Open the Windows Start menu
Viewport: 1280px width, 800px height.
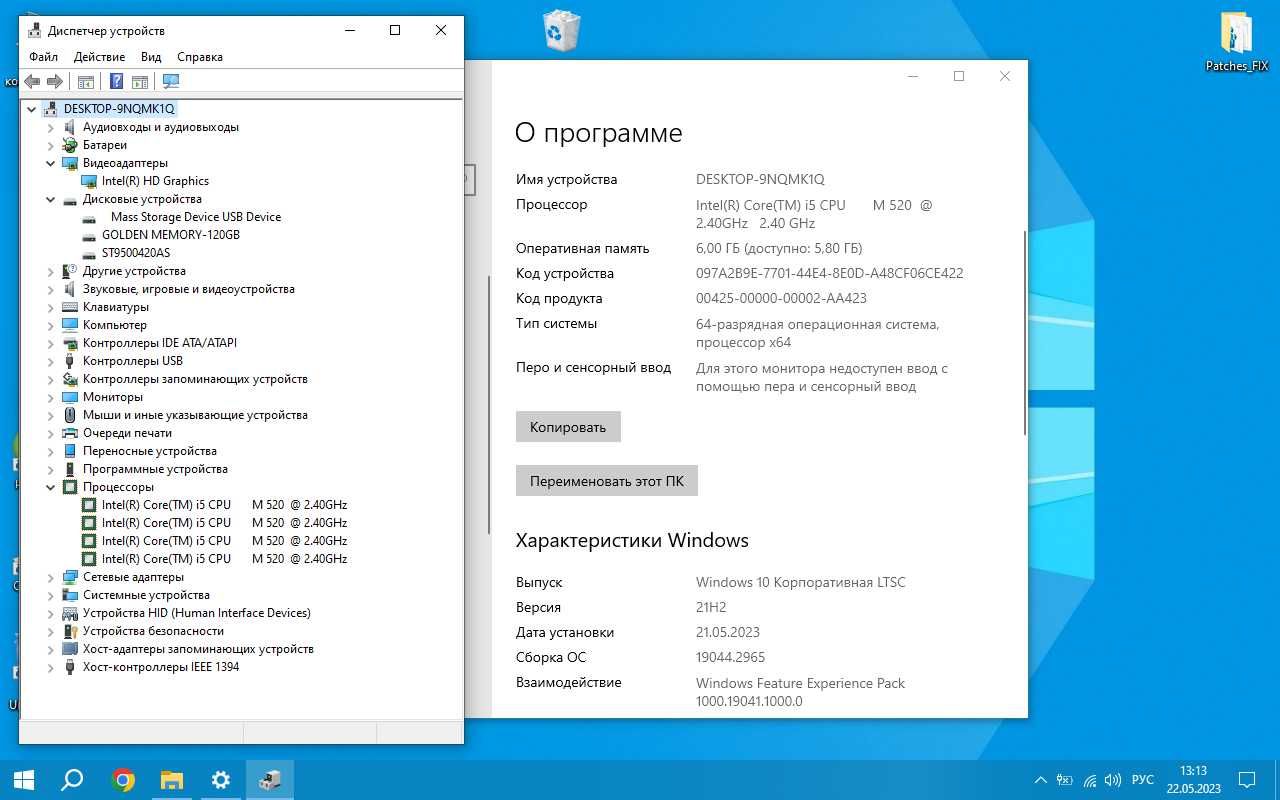pyautogui.click(x=23, y=780)
